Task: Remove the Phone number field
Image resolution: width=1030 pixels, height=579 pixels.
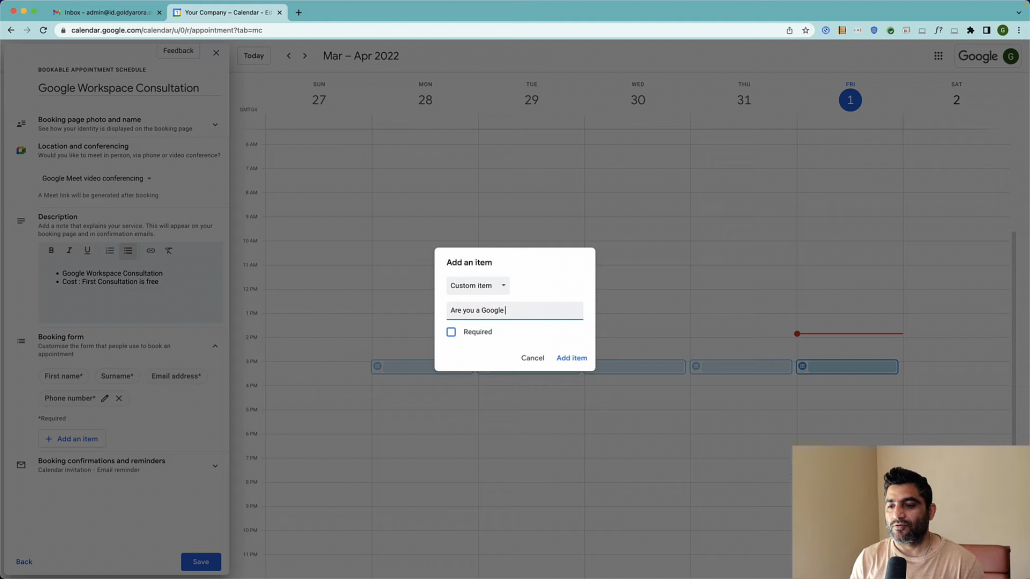Action: point(119,398)
